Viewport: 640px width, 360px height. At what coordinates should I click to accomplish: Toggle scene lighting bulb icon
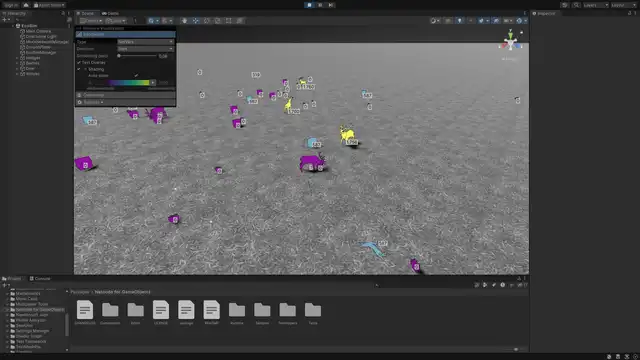(x=459, y=21)
